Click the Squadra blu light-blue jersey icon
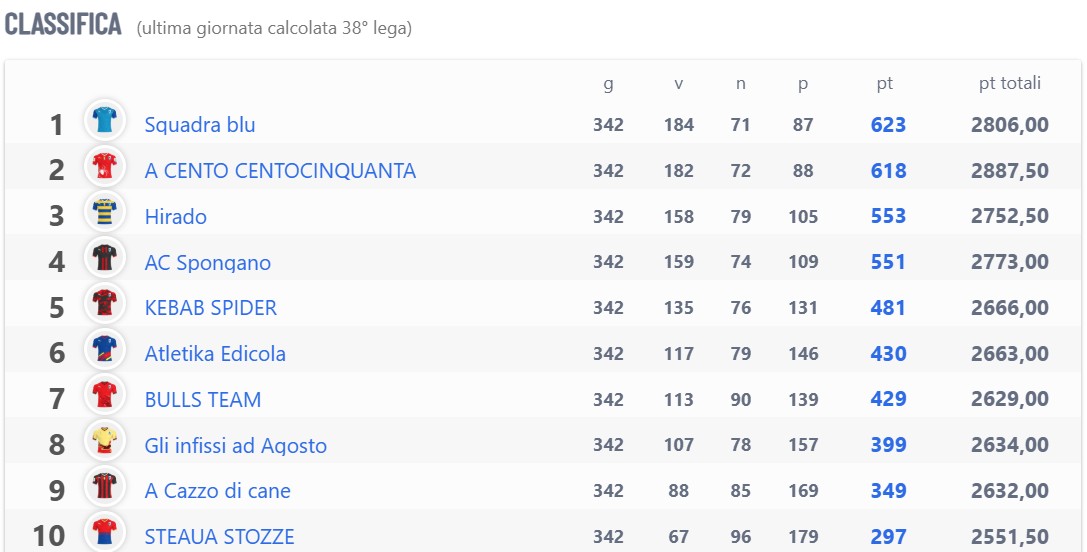1087x552 pixels. tap(105, 120)
